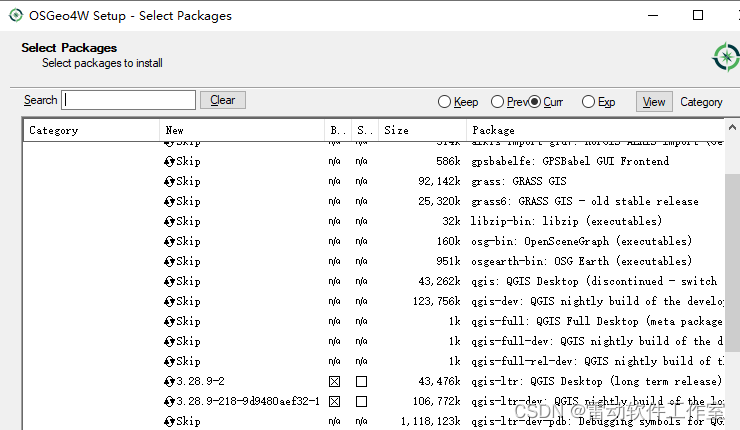740x430 pixels.
Task: Cycle version icon for qgis-full-dev package
Action: click(x=169, y=341)
